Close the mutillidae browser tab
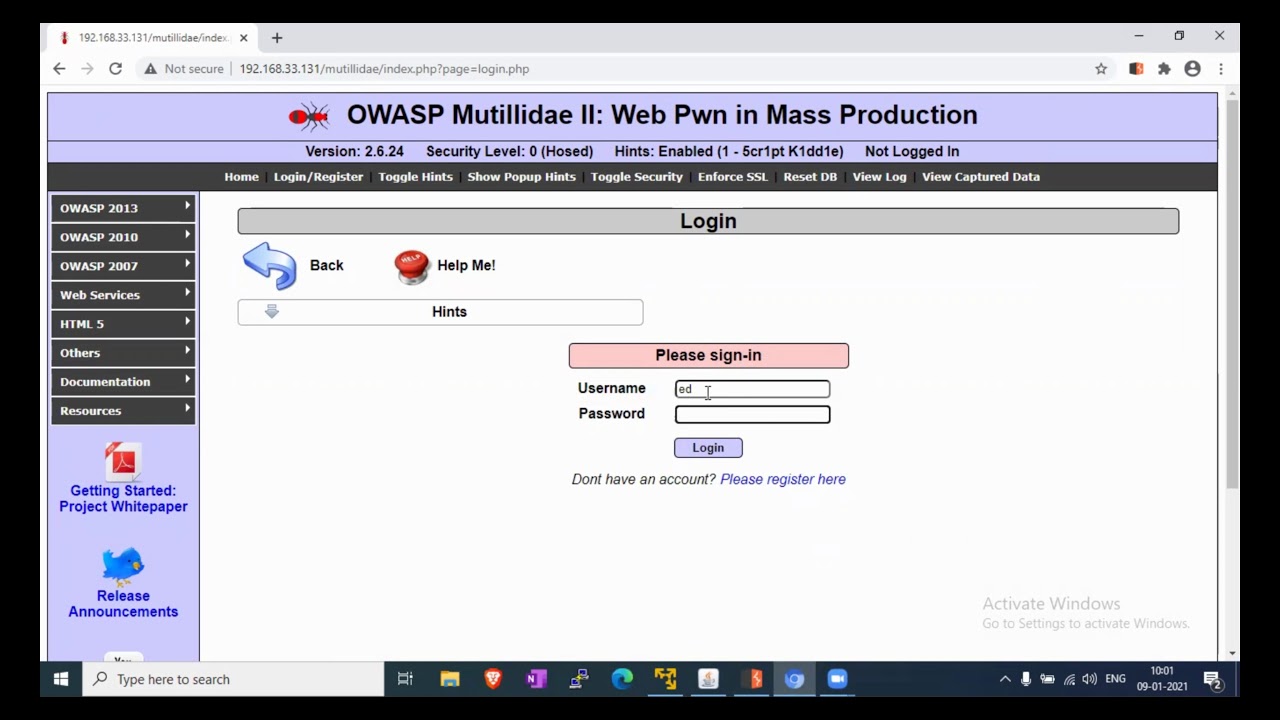1280x720 pixels. (x=243, y=38)
